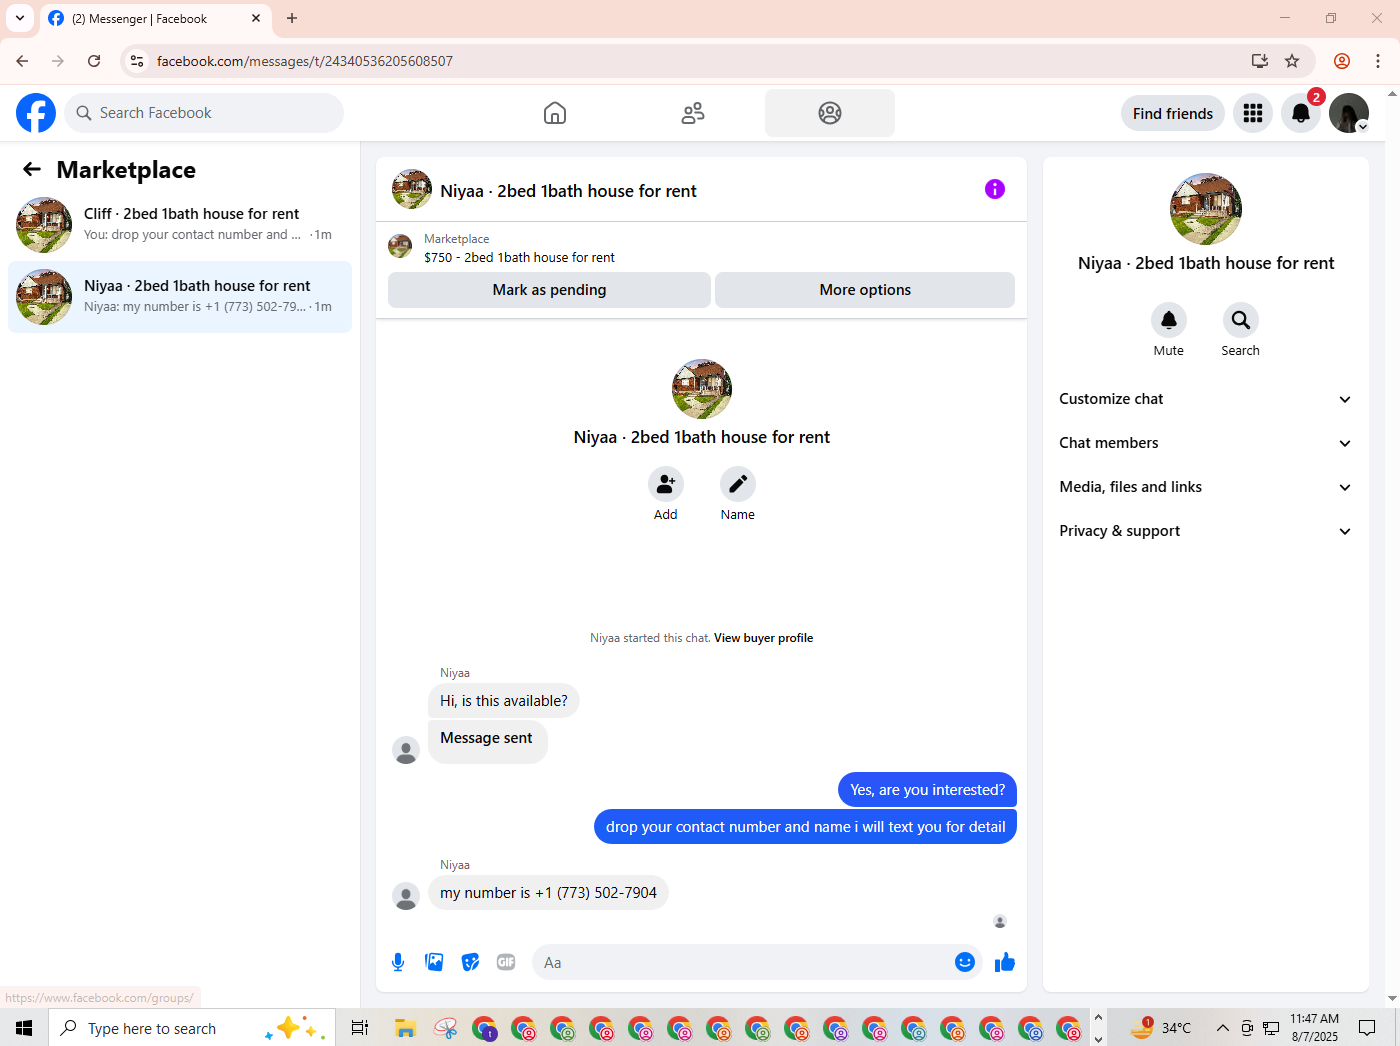Open the GIF picker icon
Image resolution: width=1400 pixels, height=1046 pixels.
click(x=506, y=962)
